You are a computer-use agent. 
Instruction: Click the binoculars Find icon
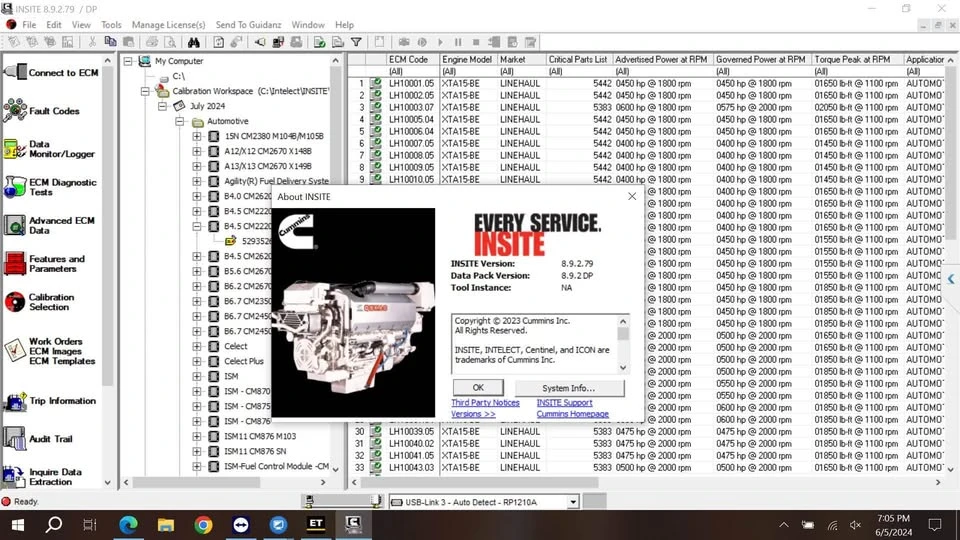(x=193, y=42)
